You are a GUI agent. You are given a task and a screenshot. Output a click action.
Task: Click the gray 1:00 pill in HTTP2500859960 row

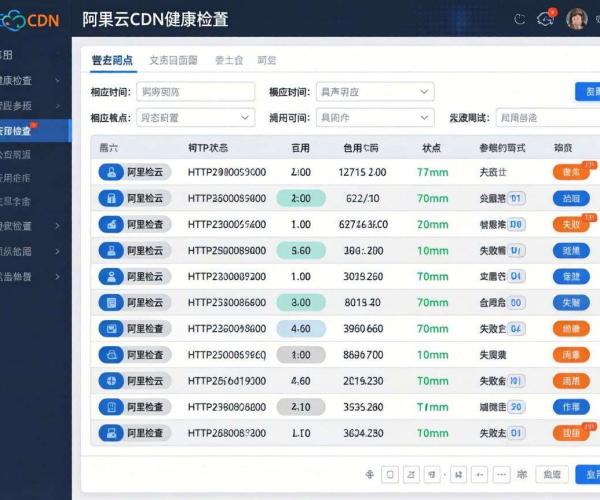(301, 355)
